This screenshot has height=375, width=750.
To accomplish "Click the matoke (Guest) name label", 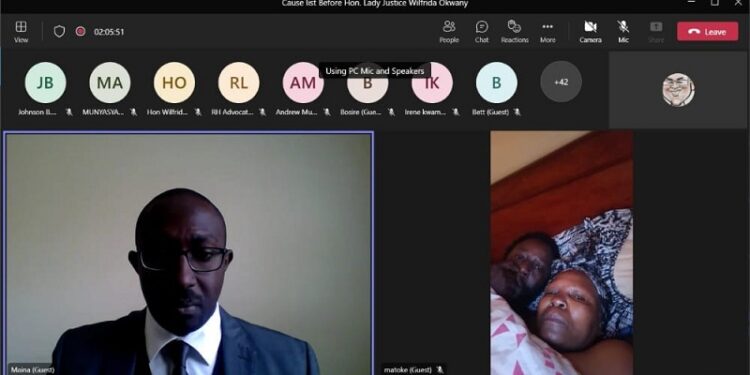I will (409, 370).
